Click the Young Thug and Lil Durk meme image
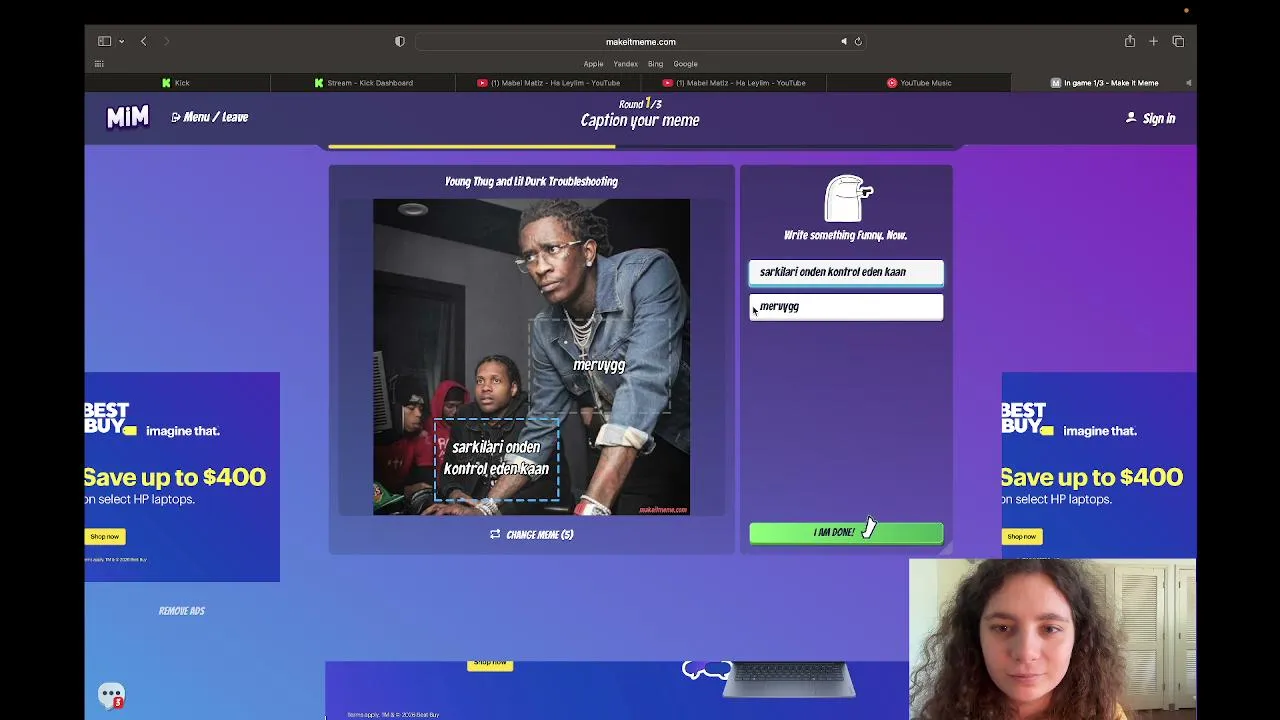 [531, 357]
